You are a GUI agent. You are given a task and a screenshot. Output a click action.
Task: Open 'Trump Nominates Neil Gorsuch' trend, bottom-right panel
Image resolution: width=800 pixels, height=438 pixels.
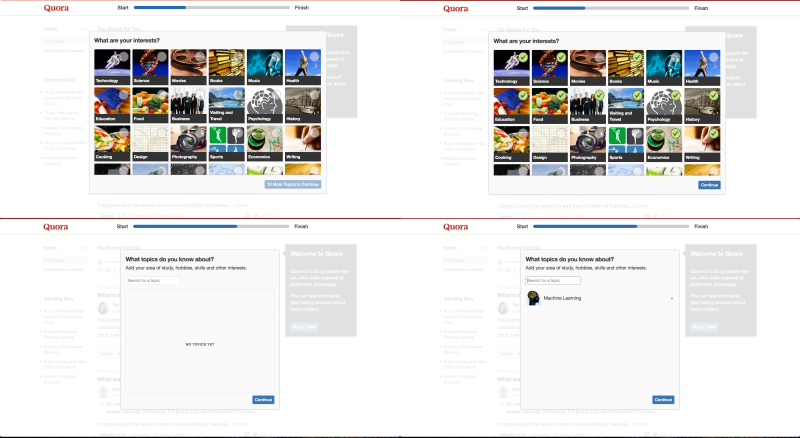tap(463, 317)
